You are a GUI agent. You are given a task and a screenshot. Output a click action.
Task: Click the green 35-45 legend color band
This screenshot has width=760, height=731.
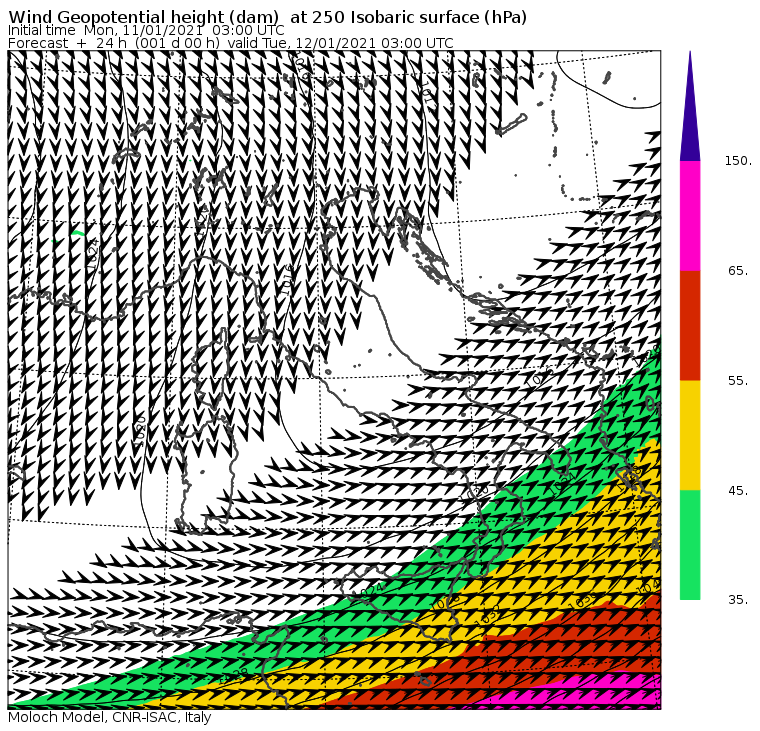coord(690,545)
